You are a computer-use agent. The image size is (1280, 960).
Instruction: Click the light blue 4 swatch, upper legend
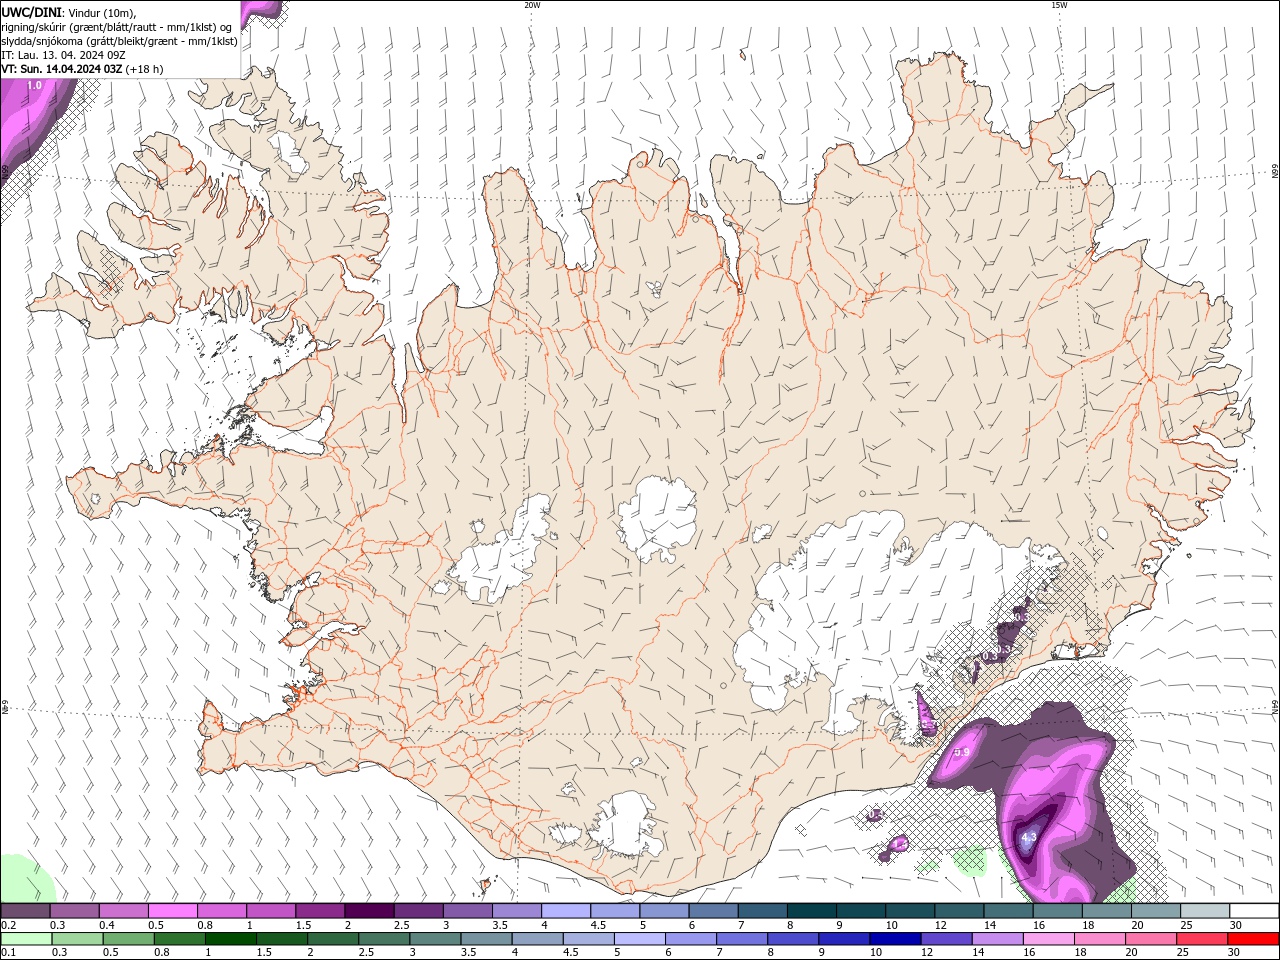pos(566,911)
